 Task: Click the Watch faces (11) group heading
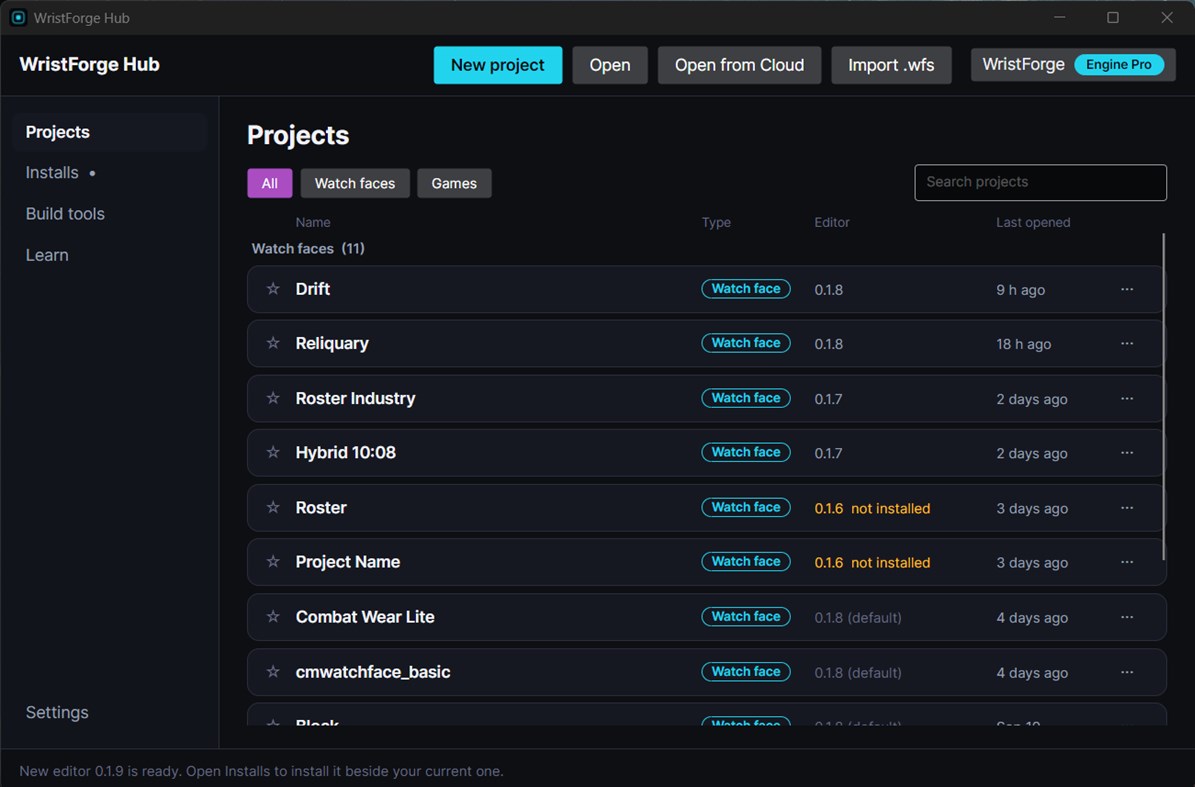tap(308, 248)
